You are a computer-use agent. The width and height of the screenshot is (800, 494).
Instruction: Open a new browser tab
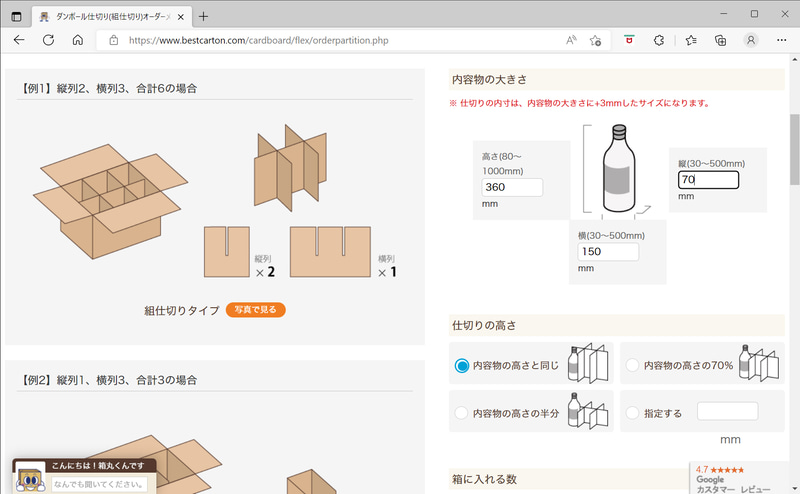tap(204, 17)
